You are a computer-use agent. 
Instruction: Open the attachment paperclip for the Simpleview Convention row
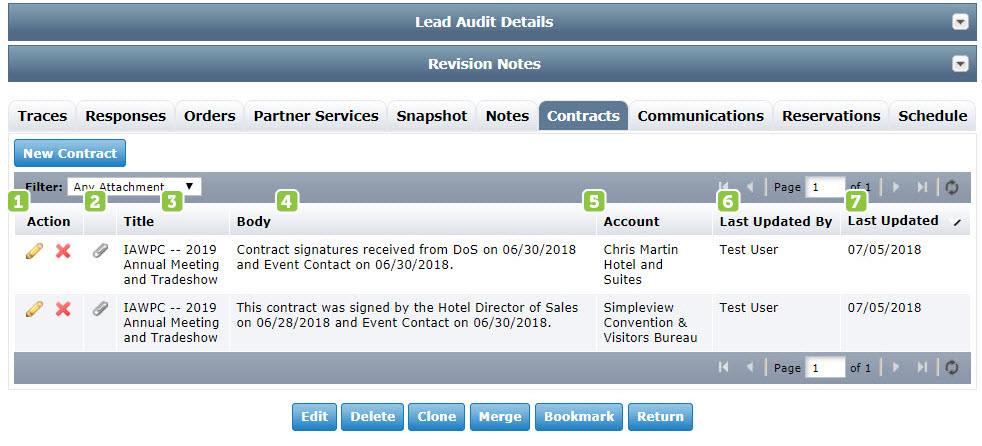(100, 309)
